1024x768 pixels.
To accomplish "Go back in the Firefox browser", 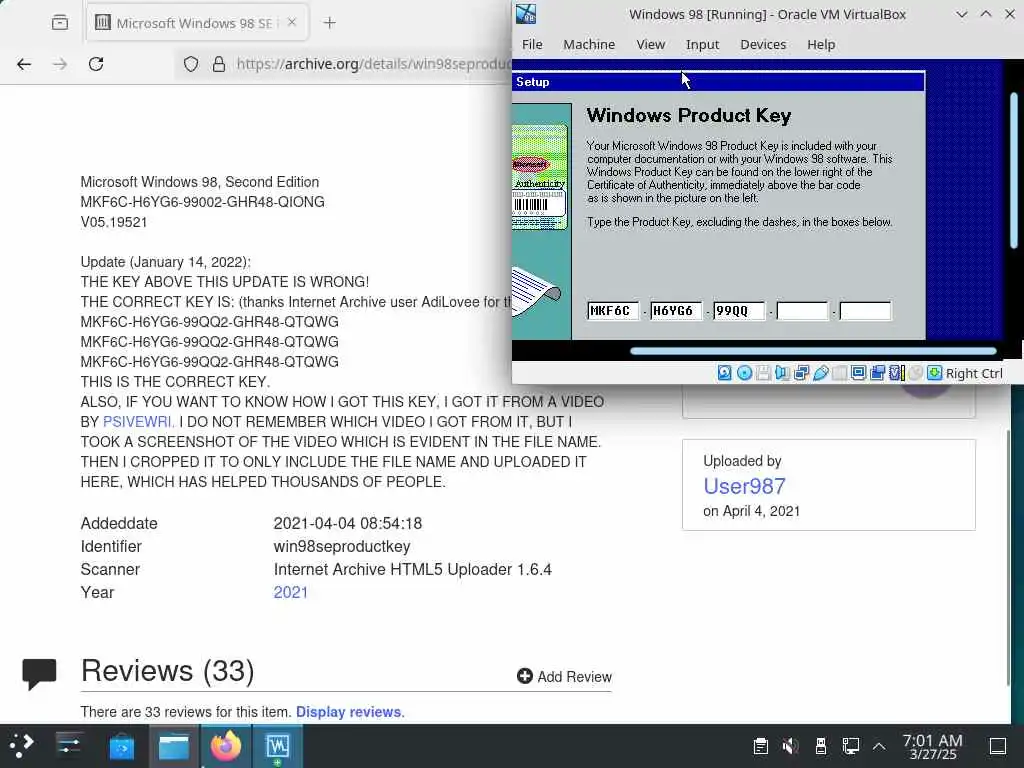I will [x=24, y=64].
